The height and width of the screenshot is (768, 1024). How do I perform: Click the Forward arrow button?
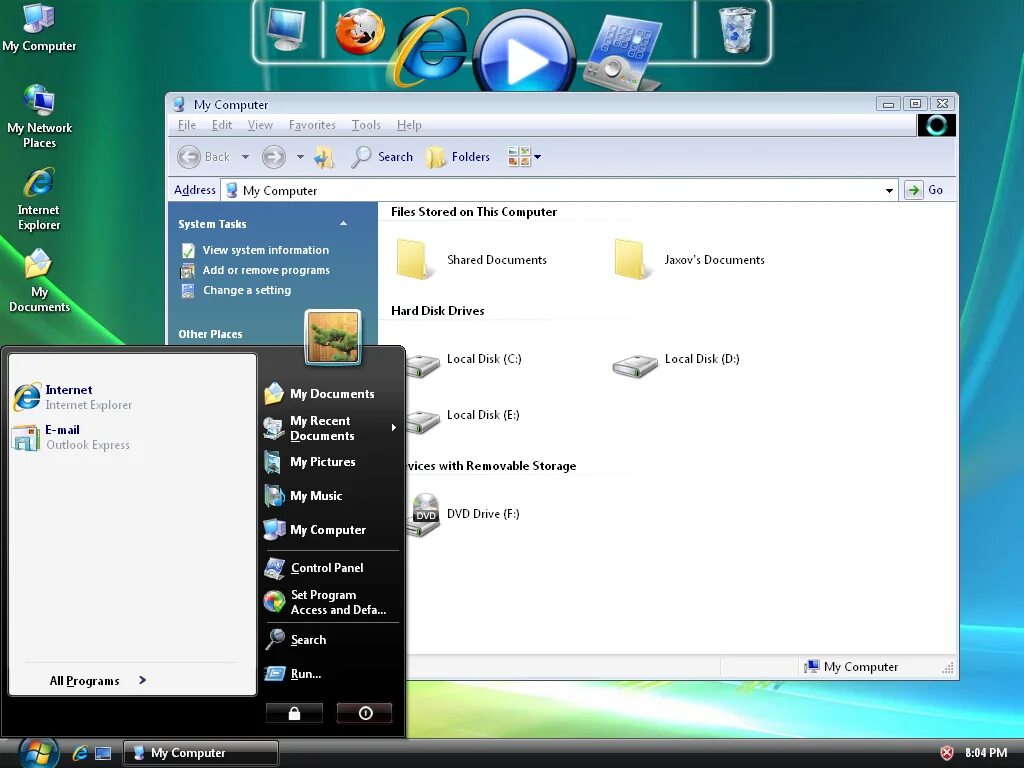(x=274, y=157)
